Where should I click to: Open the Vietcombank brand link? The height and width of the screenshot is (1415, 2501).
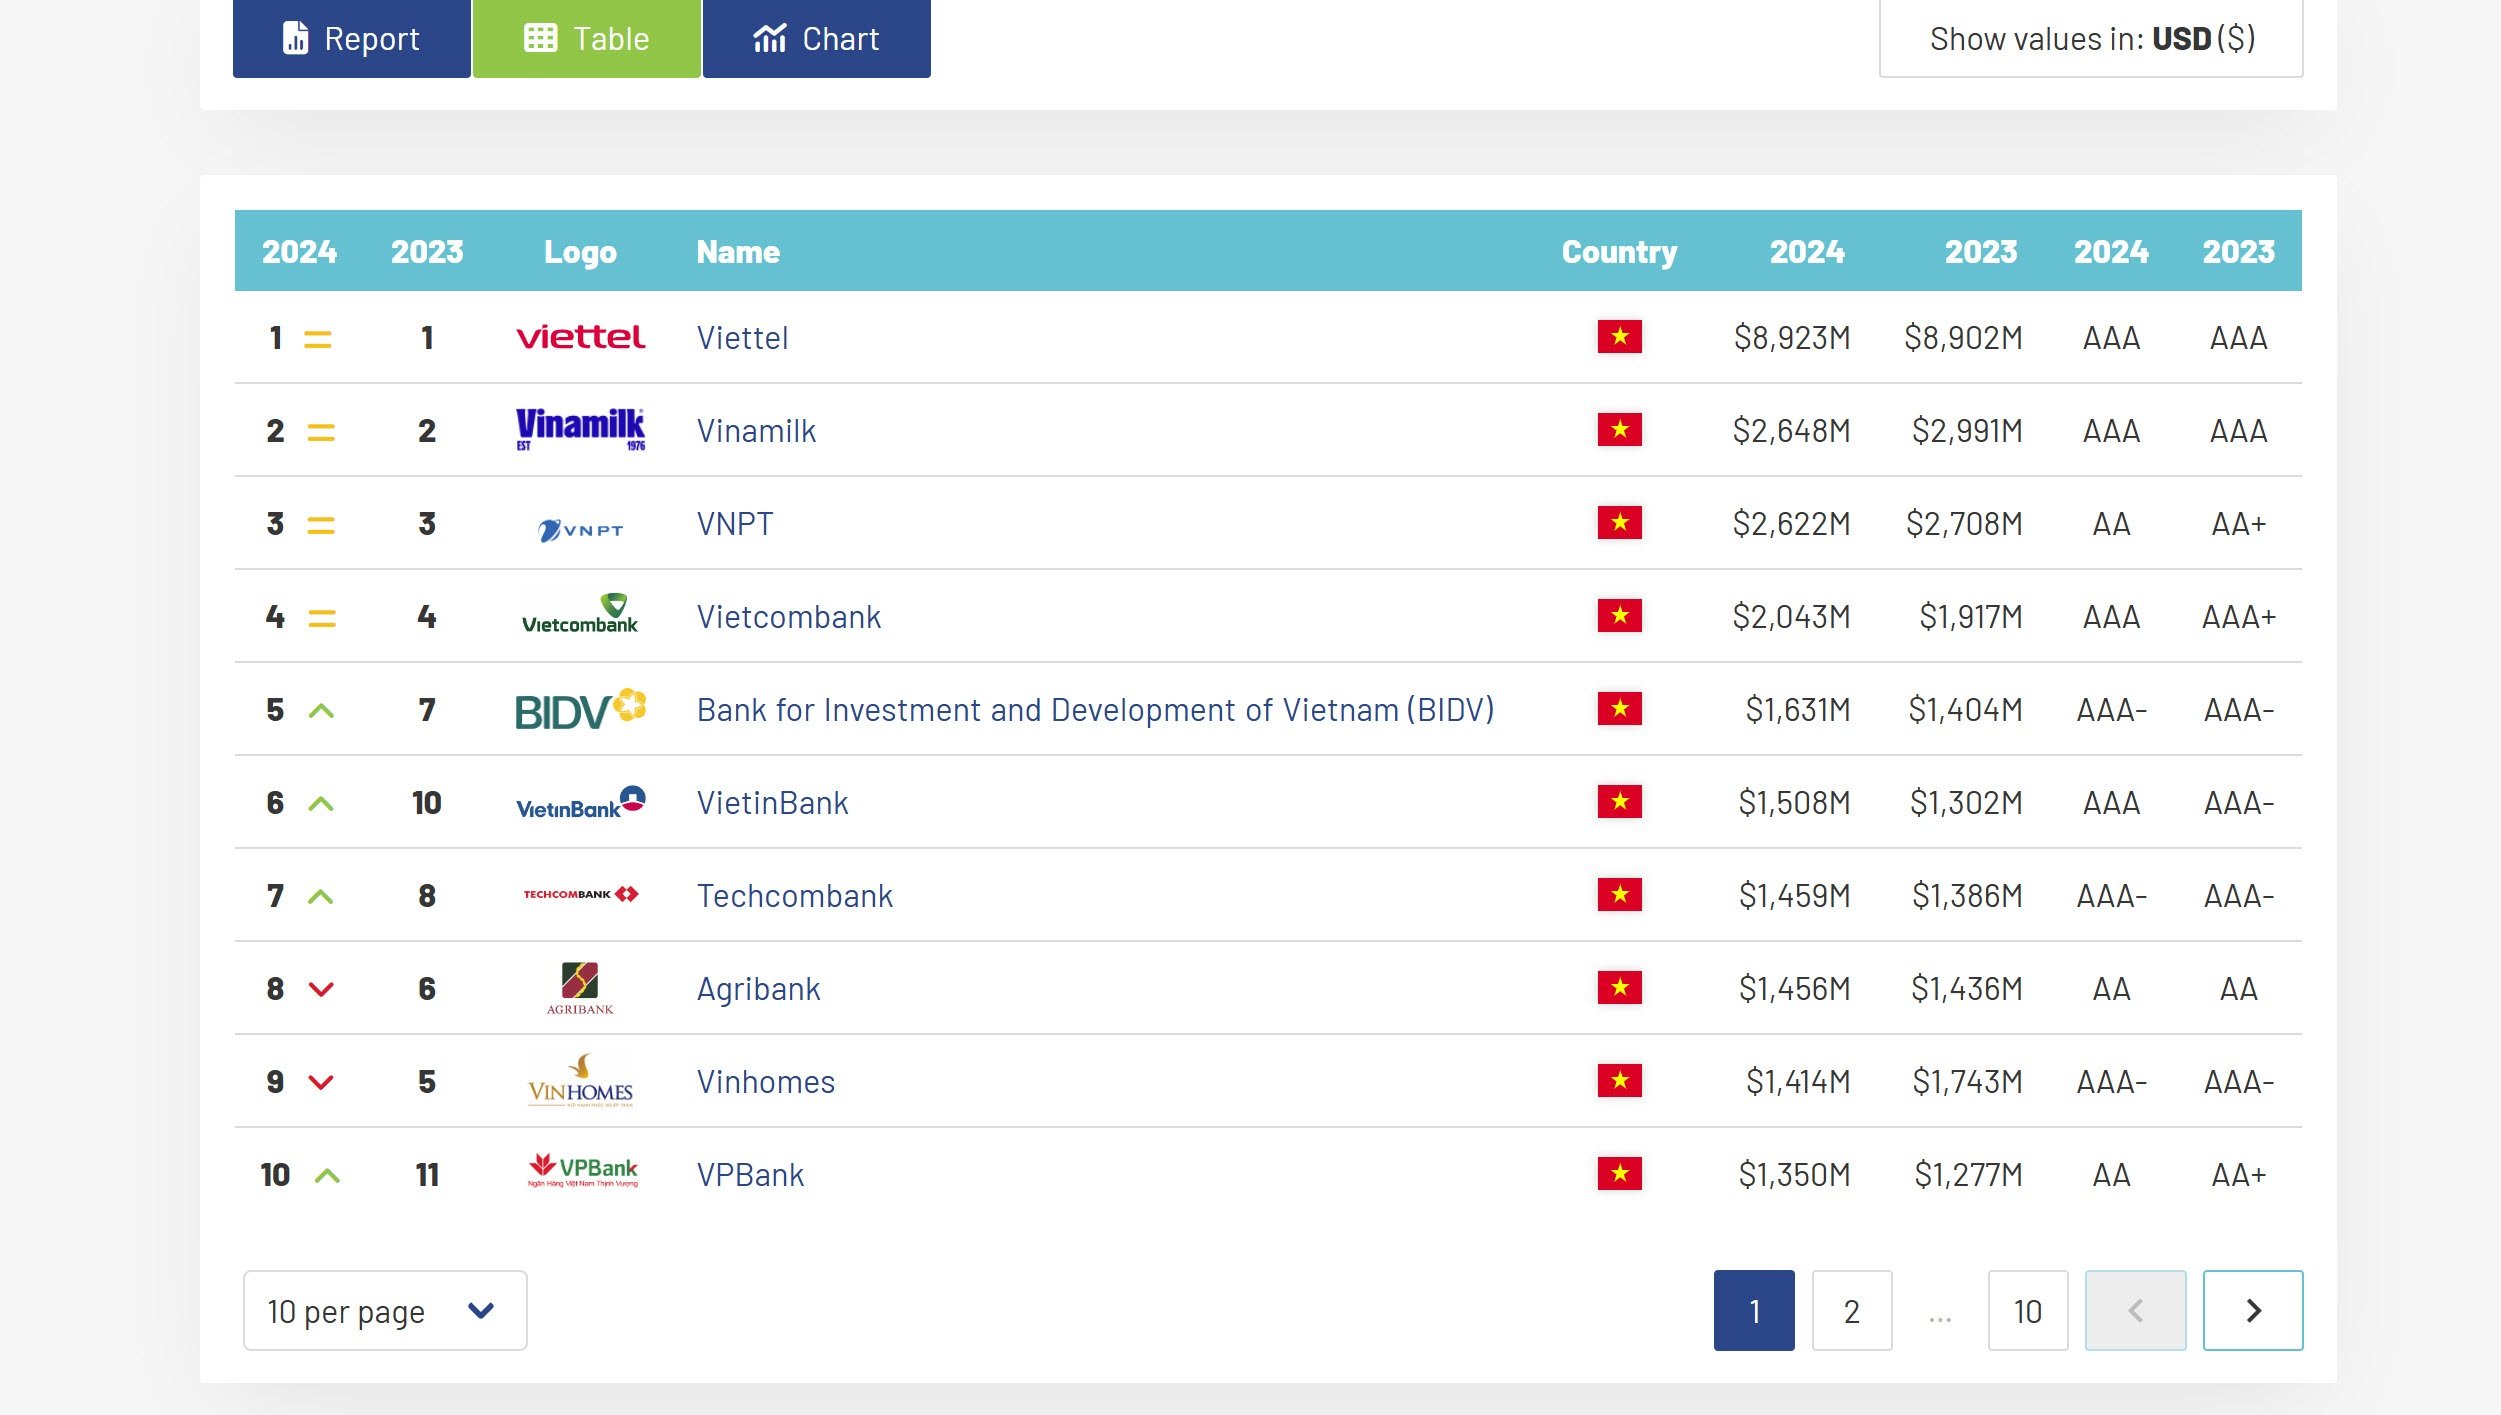pos(789,617)
